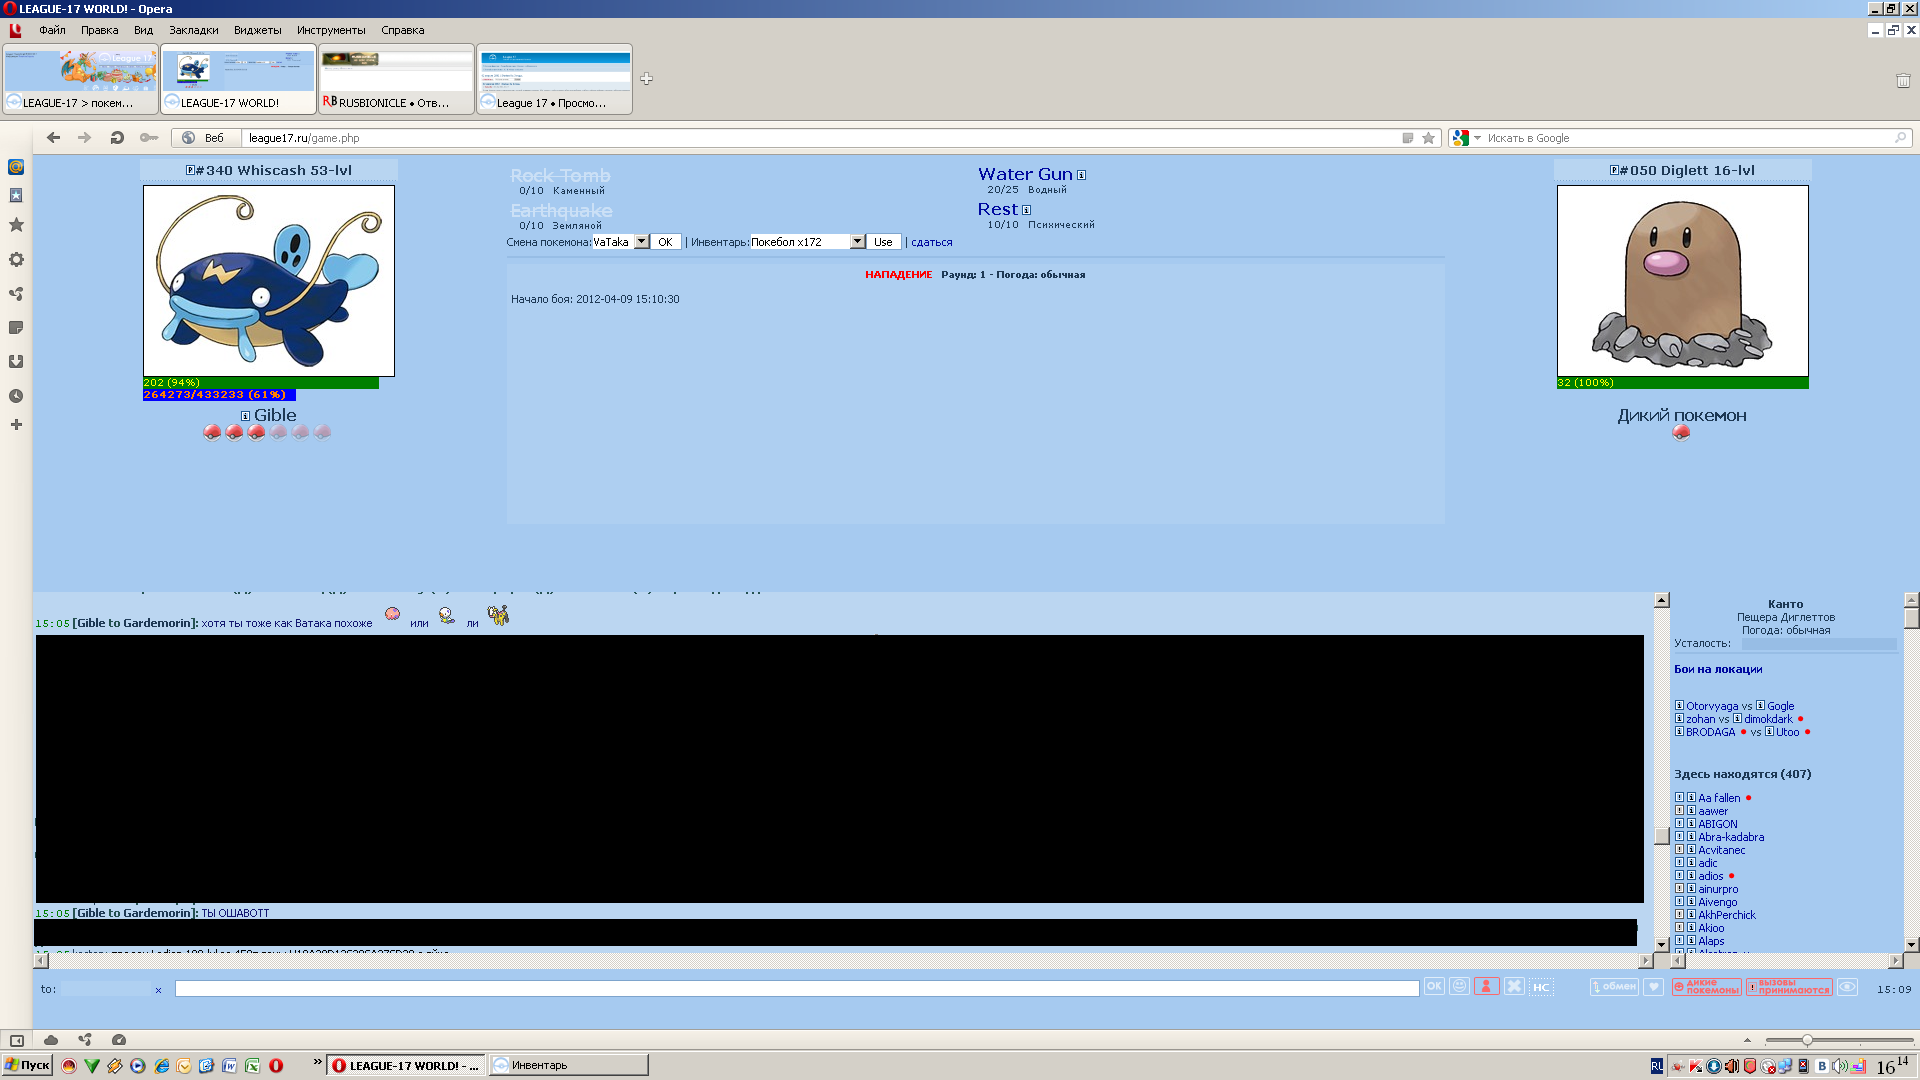The width and height of the screenshot is (1920, 1080).
Task: Expand the zoom menu arrow in status bar
Action: coord(1747,1040)
